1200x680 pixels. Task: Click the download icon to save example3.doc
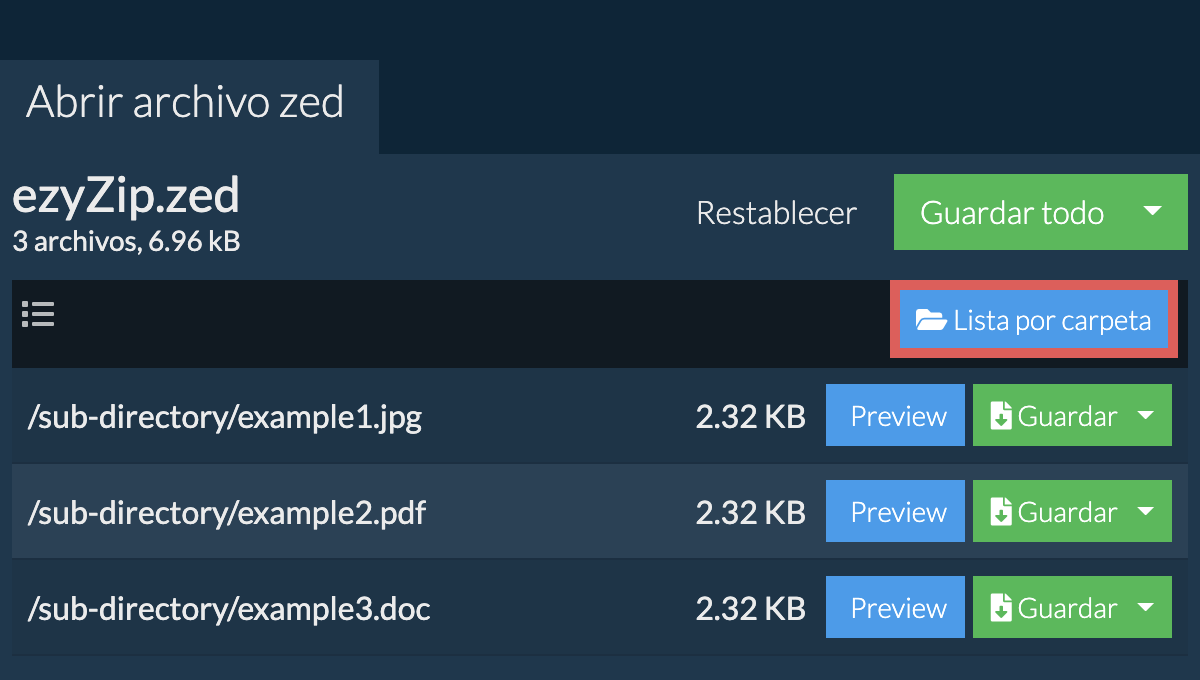1001,608
